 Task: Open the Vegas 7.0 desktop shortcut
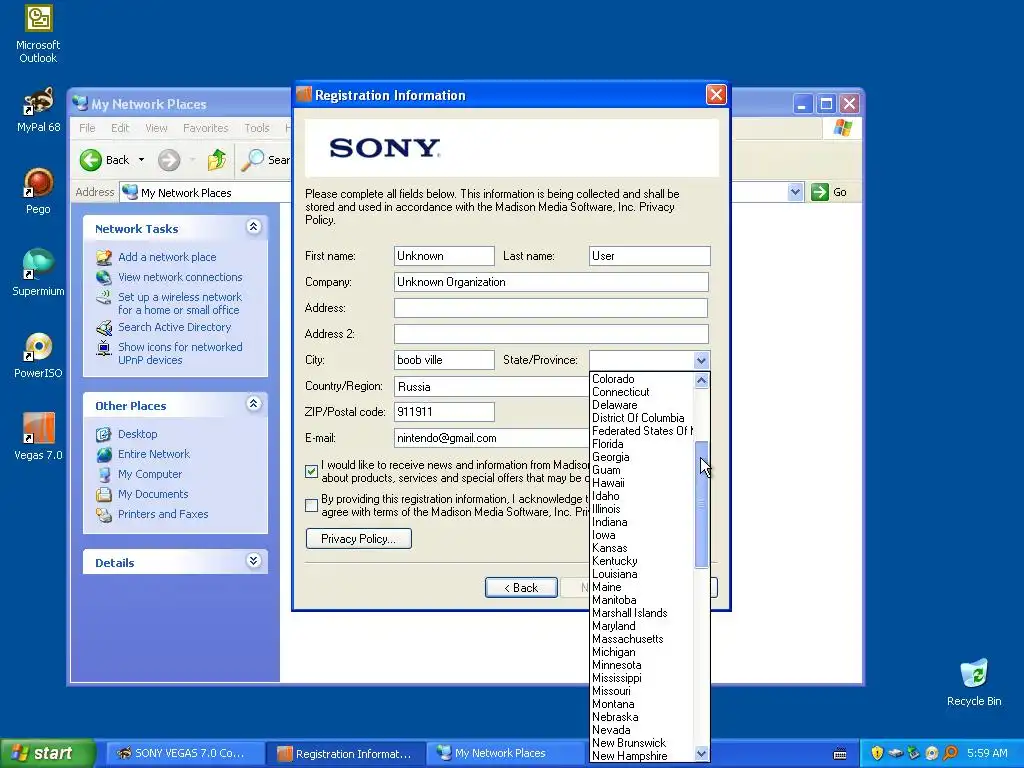38,437
